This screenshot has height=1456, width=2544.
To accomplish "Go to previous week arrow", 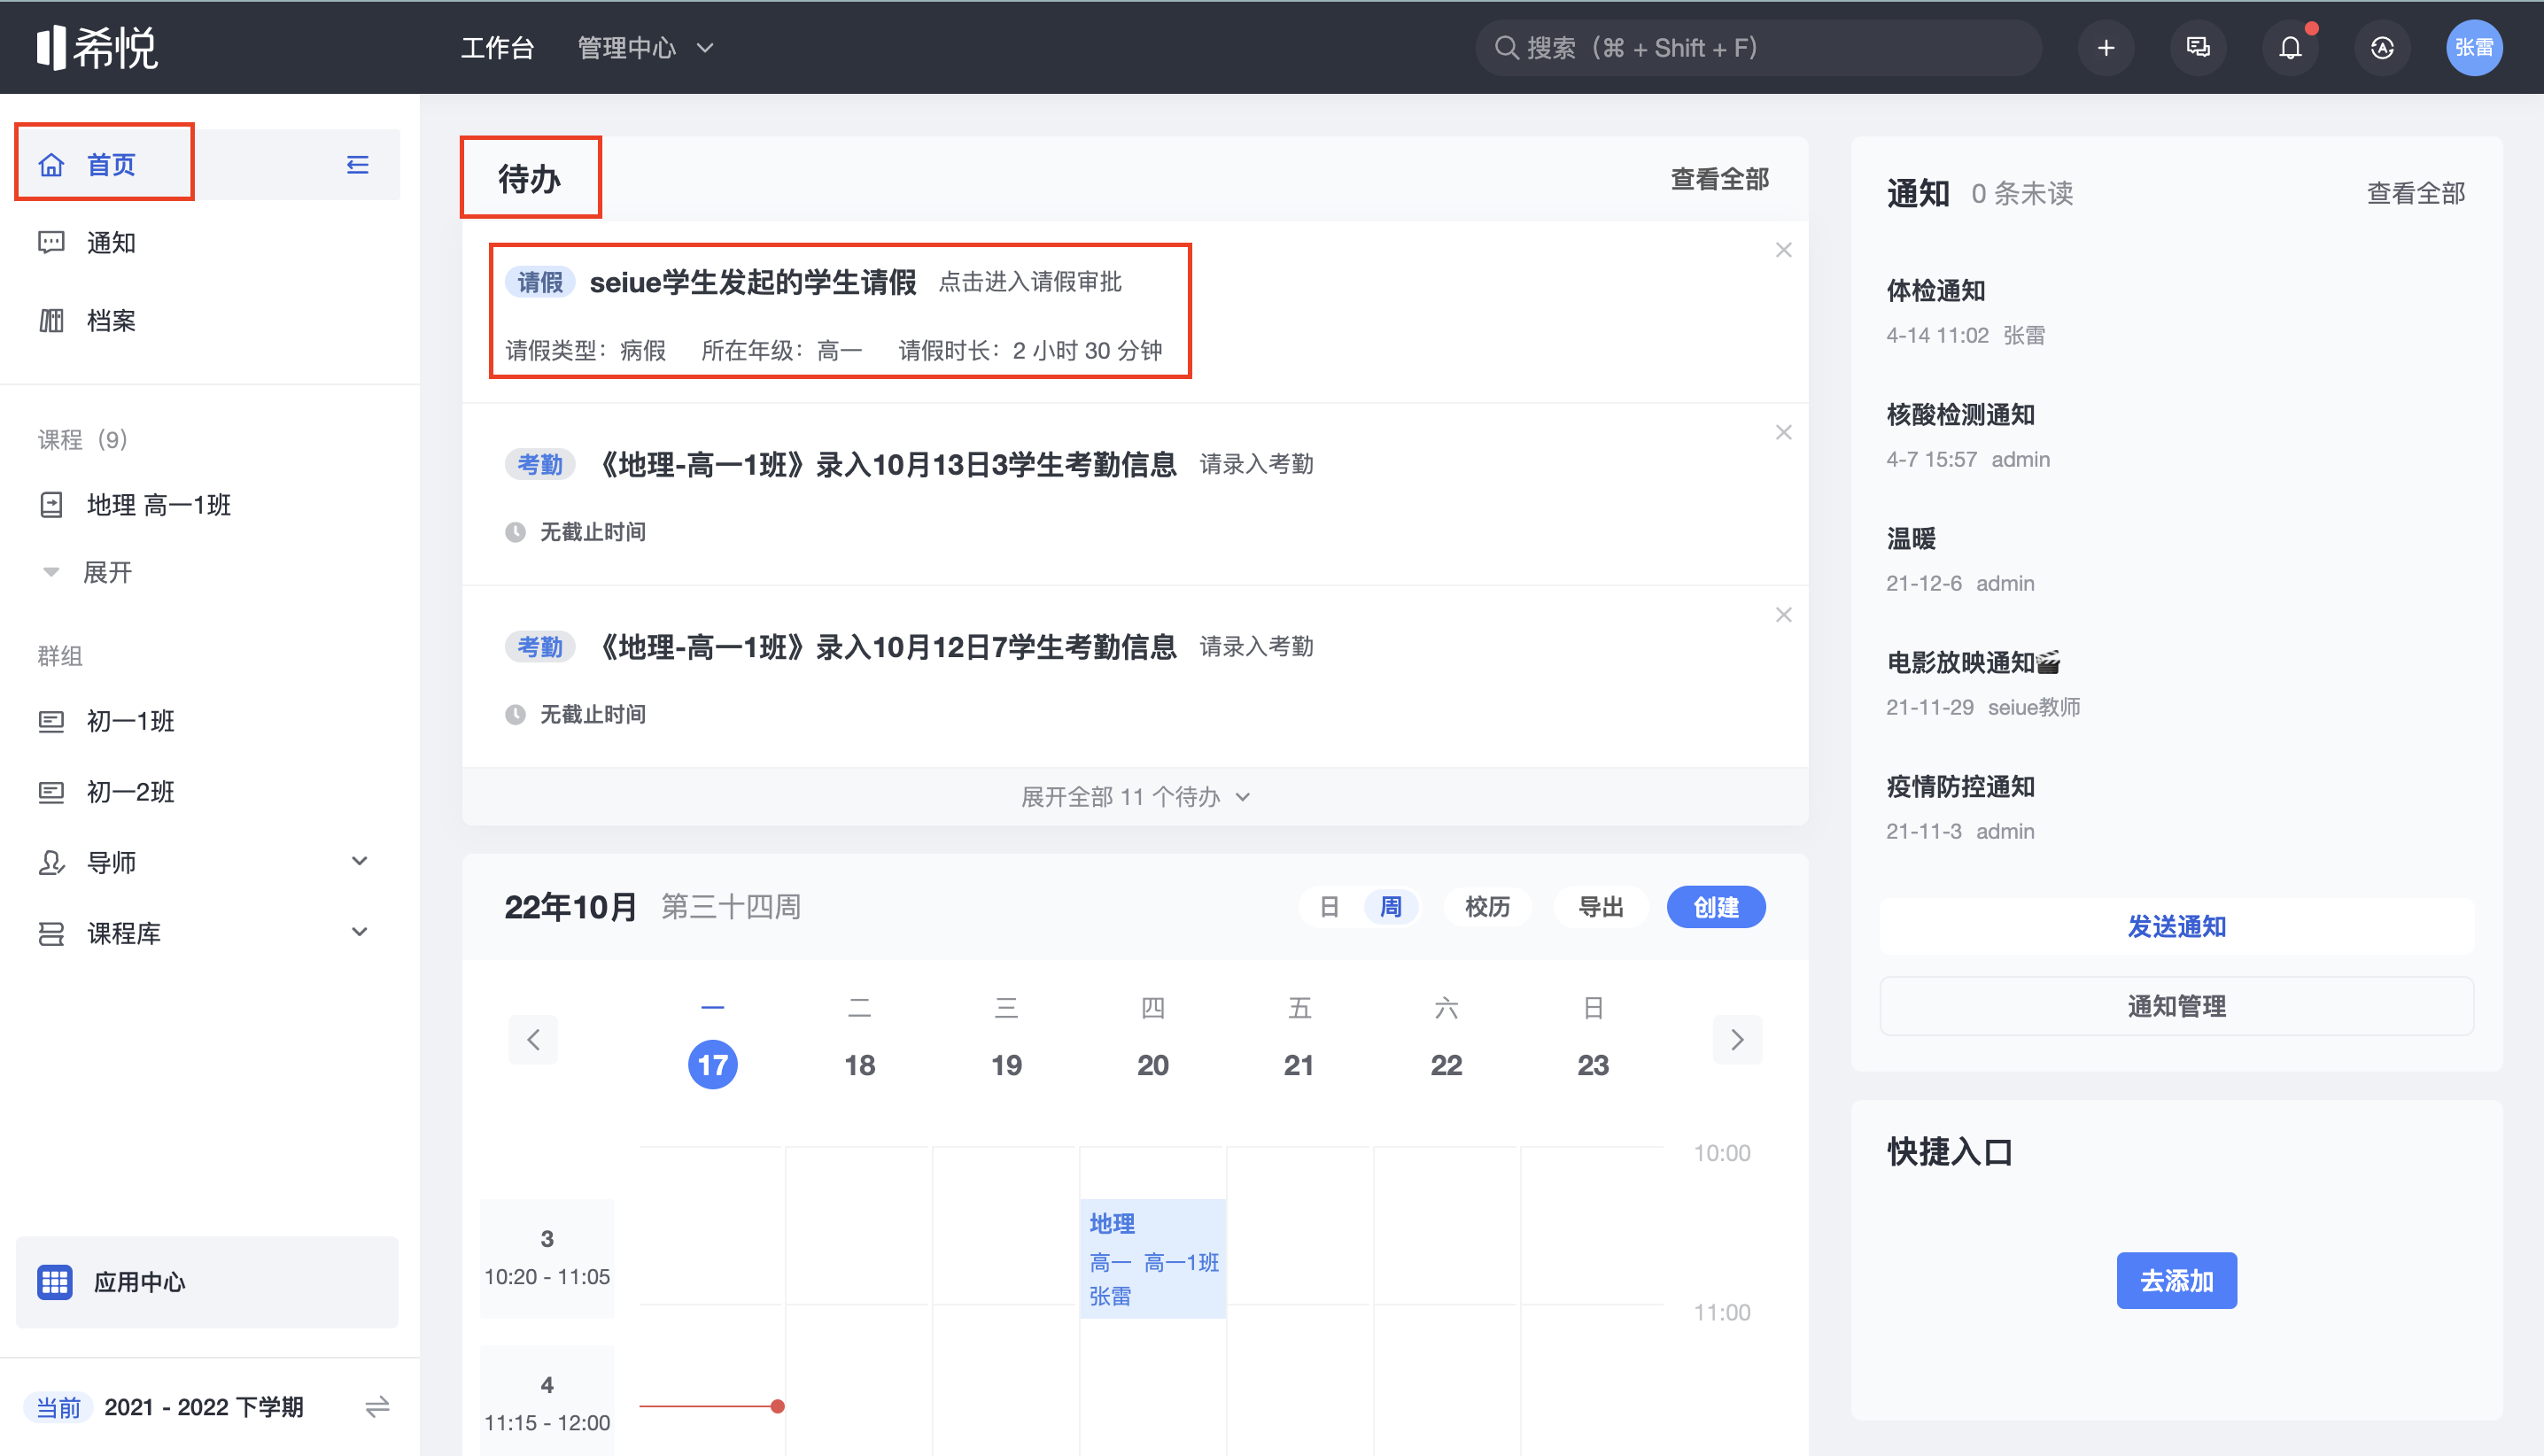I will [x=533, y=1040].
